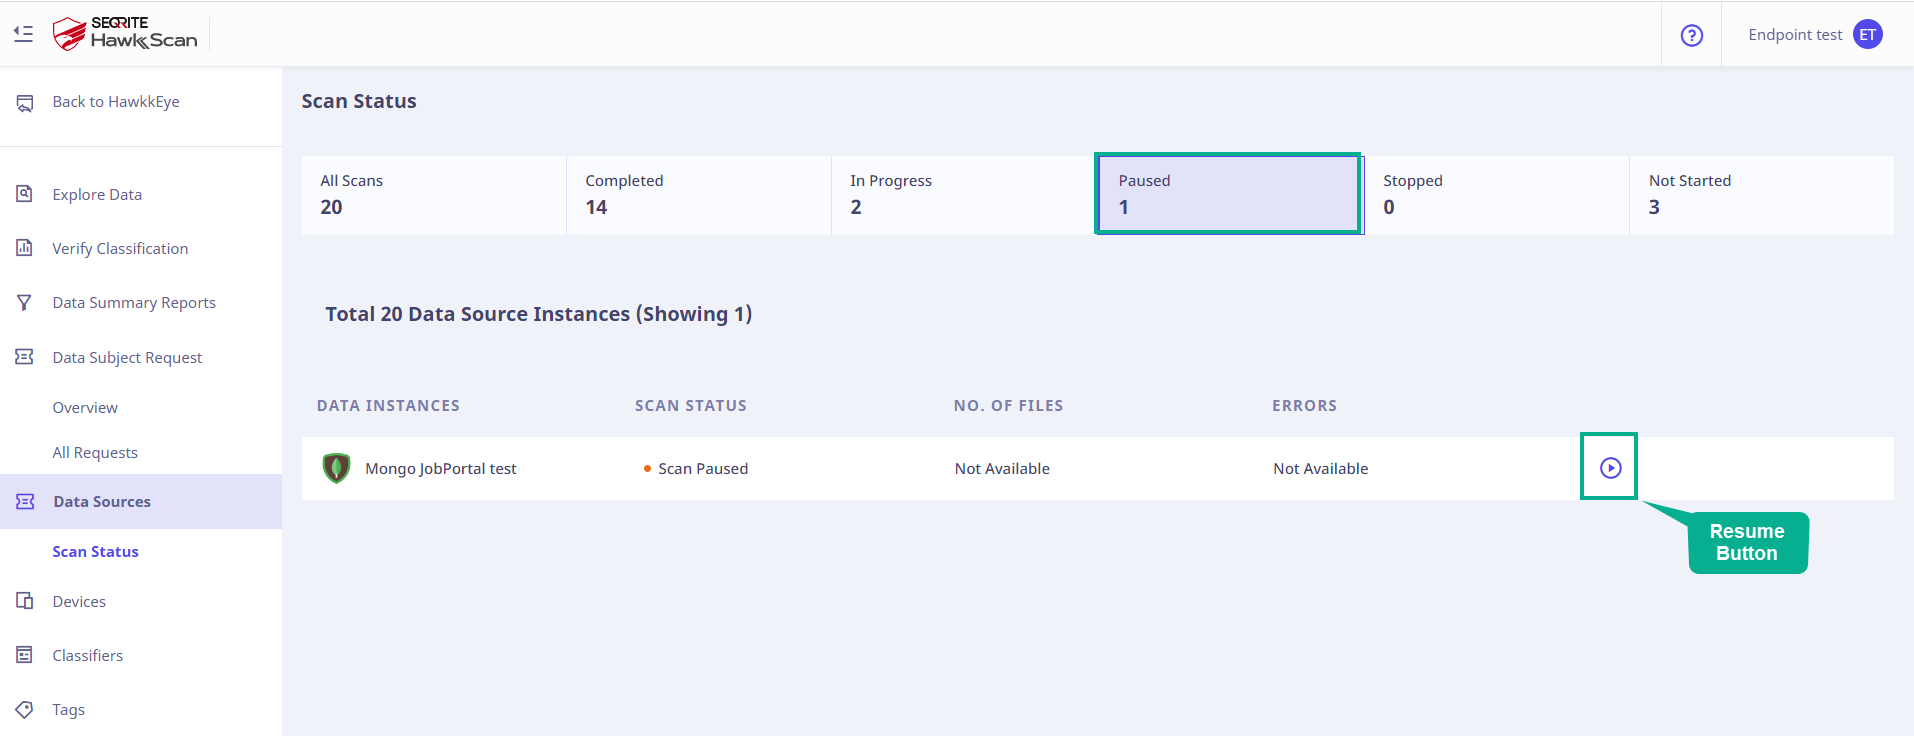The image size is (1914, 736).
Task: Filter by the All Scans card
Action: click(434, 195)
